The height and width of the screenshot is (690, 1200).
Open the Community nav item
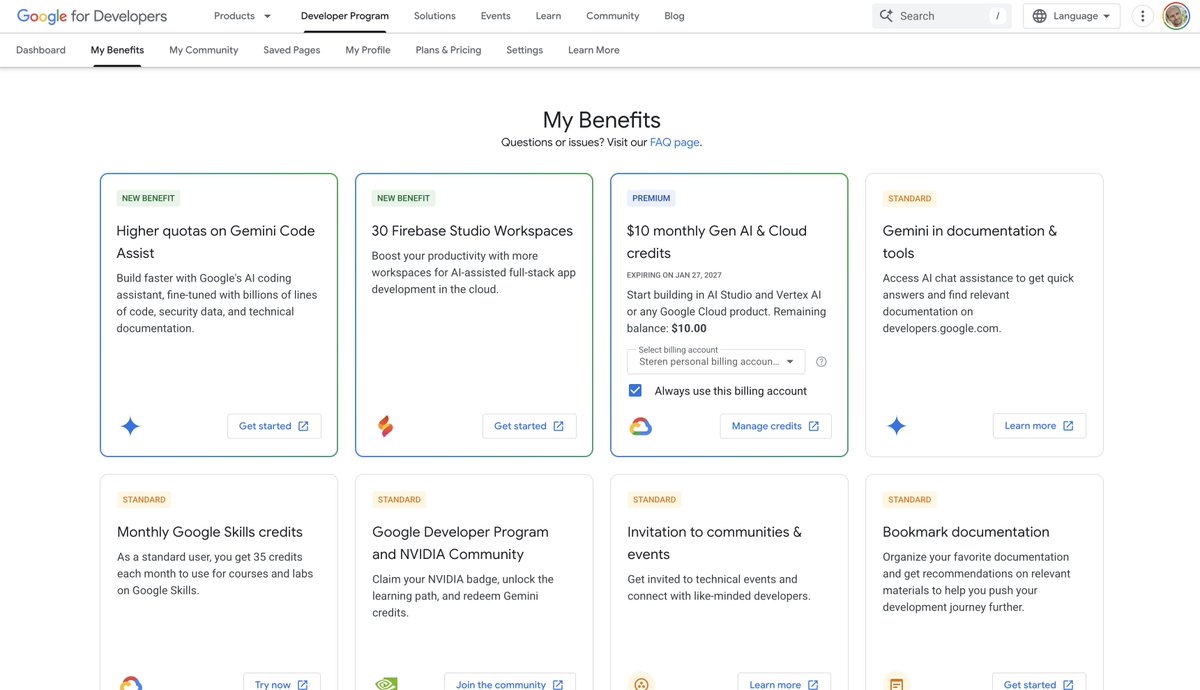point(613,16)
